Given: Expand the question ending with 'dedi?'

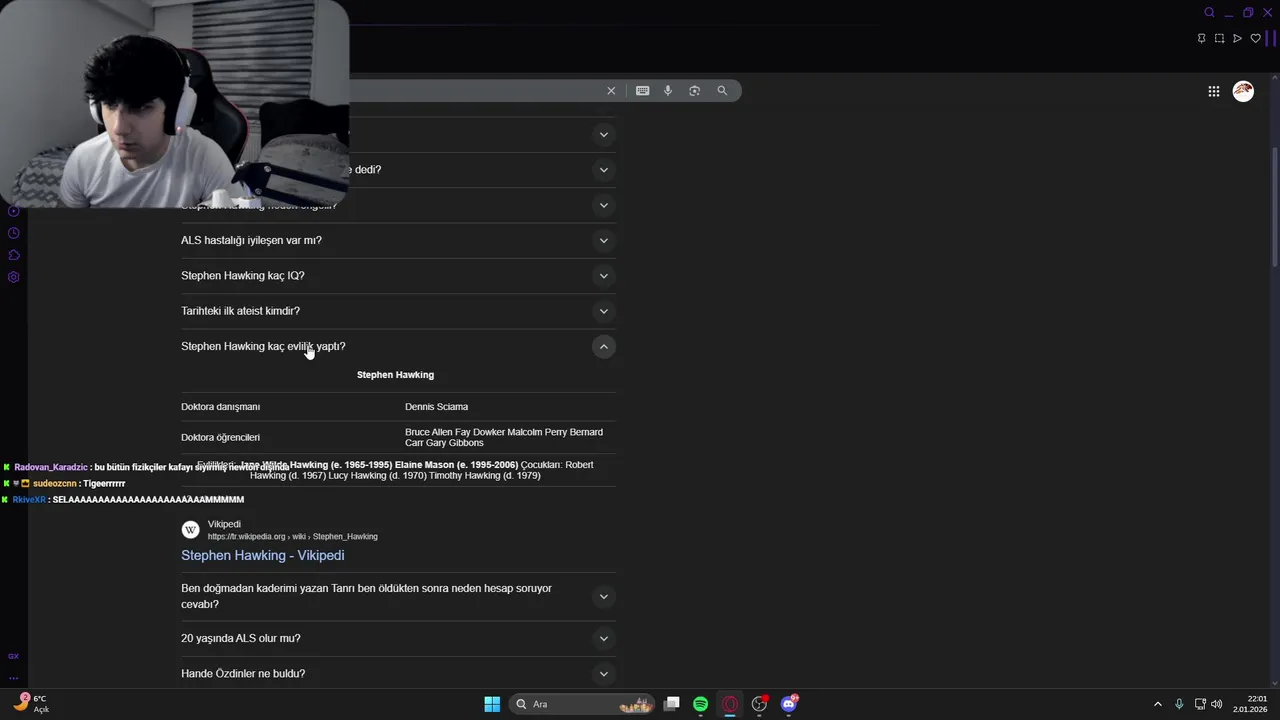Looking at the screenshot, I should 603,170.
